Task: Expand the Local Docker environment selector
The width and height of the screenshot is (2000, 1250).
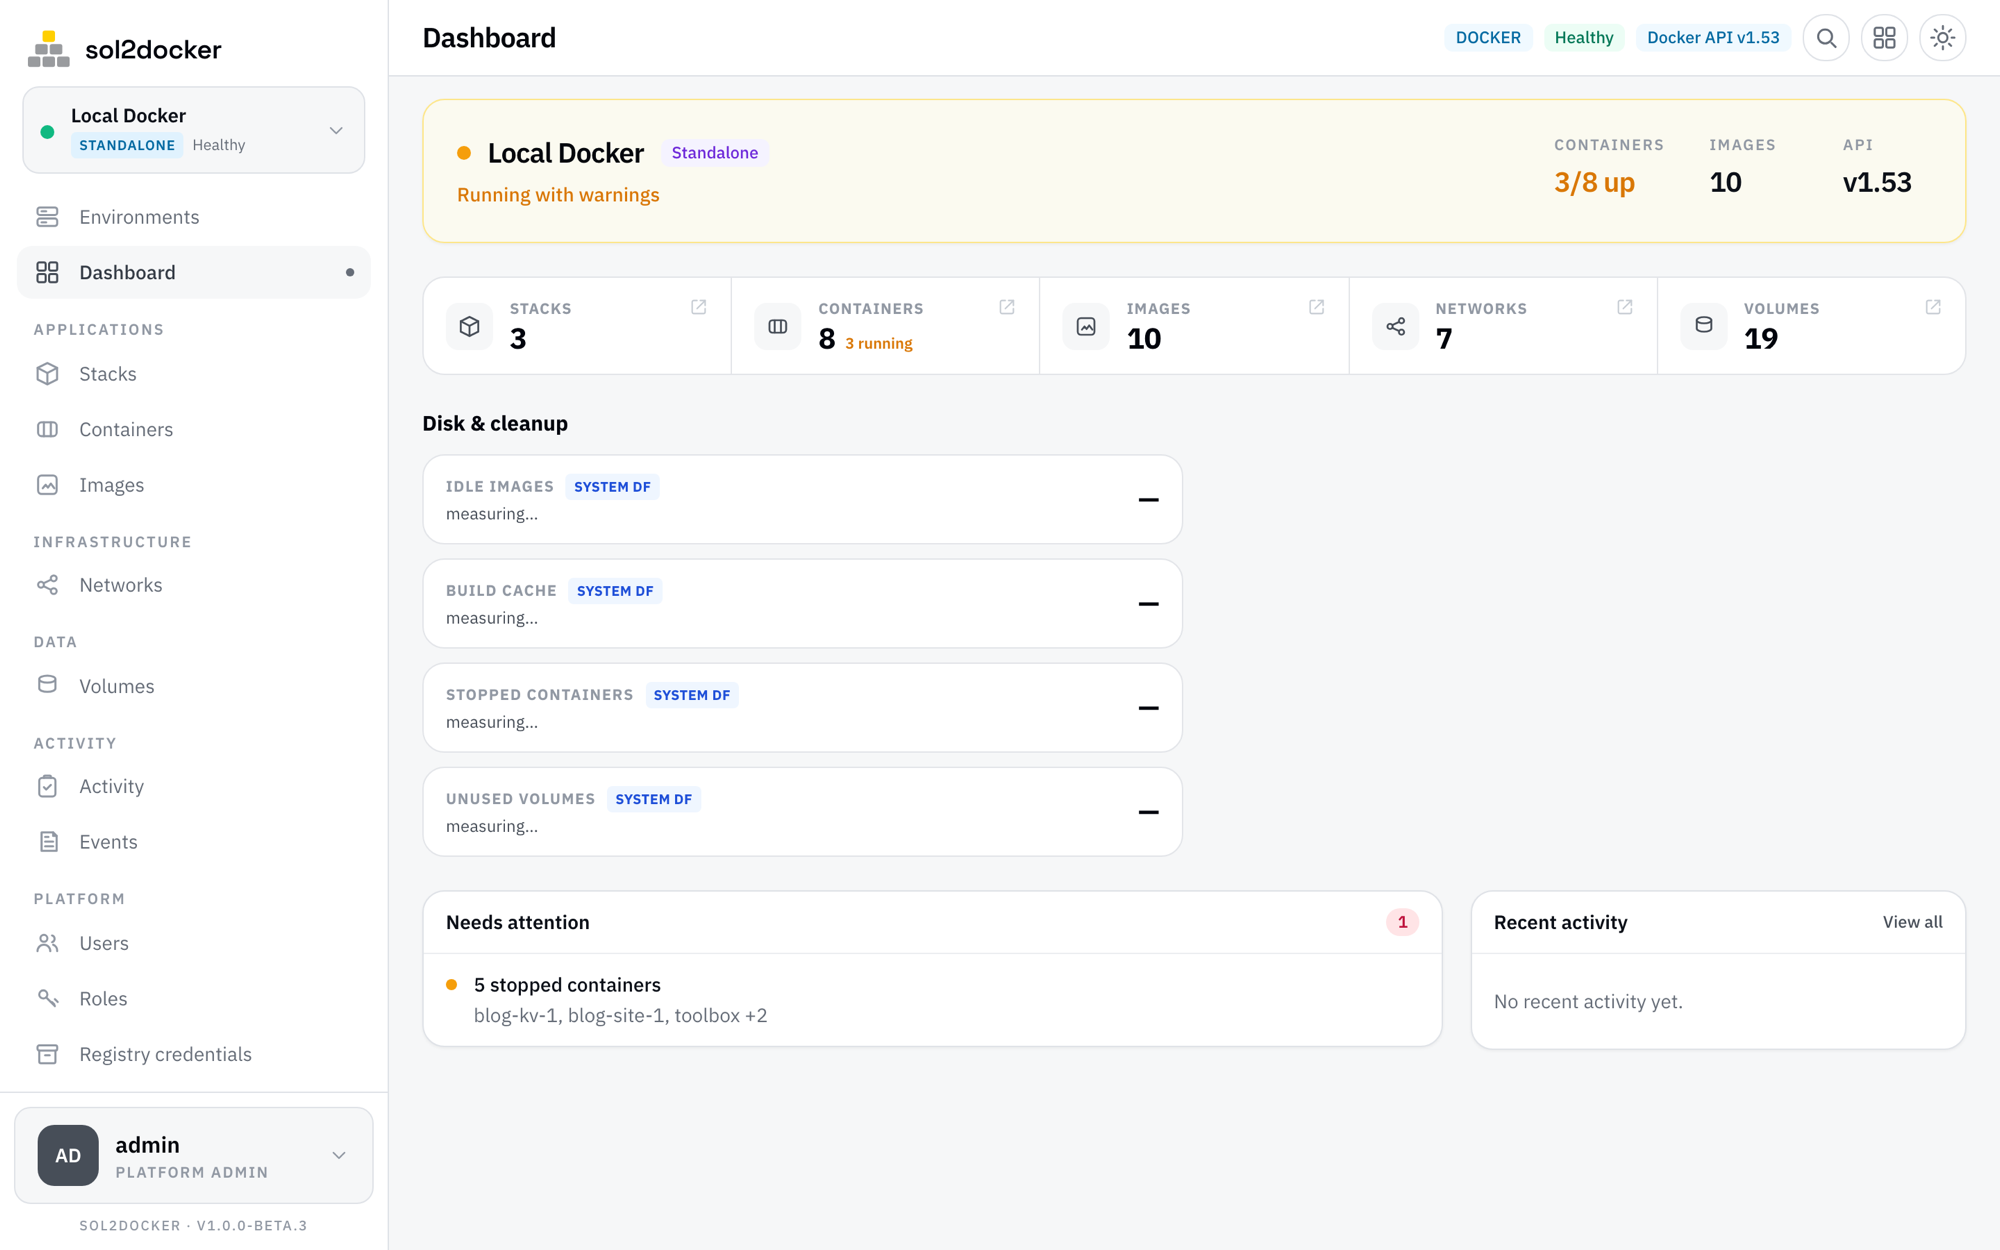Action: pos(194,130)
